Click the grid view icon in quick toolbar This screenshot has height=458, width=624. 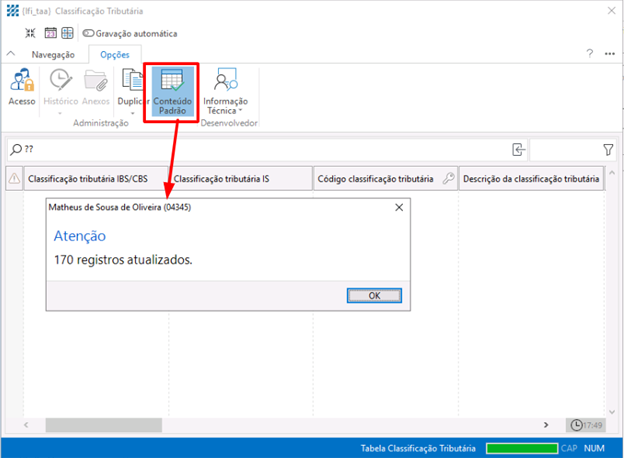67,33
